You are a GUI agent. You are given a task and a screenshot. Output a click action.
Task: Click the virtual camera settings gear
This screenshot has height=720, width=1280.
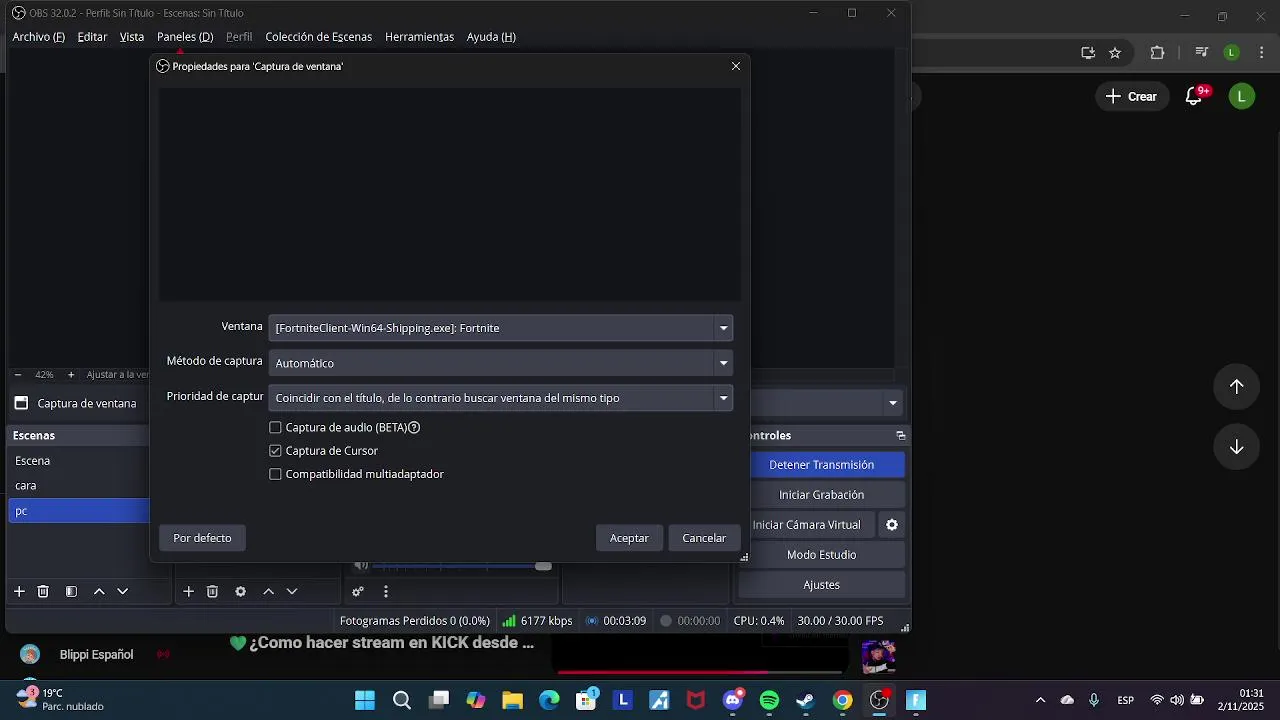tap(892, 524)
